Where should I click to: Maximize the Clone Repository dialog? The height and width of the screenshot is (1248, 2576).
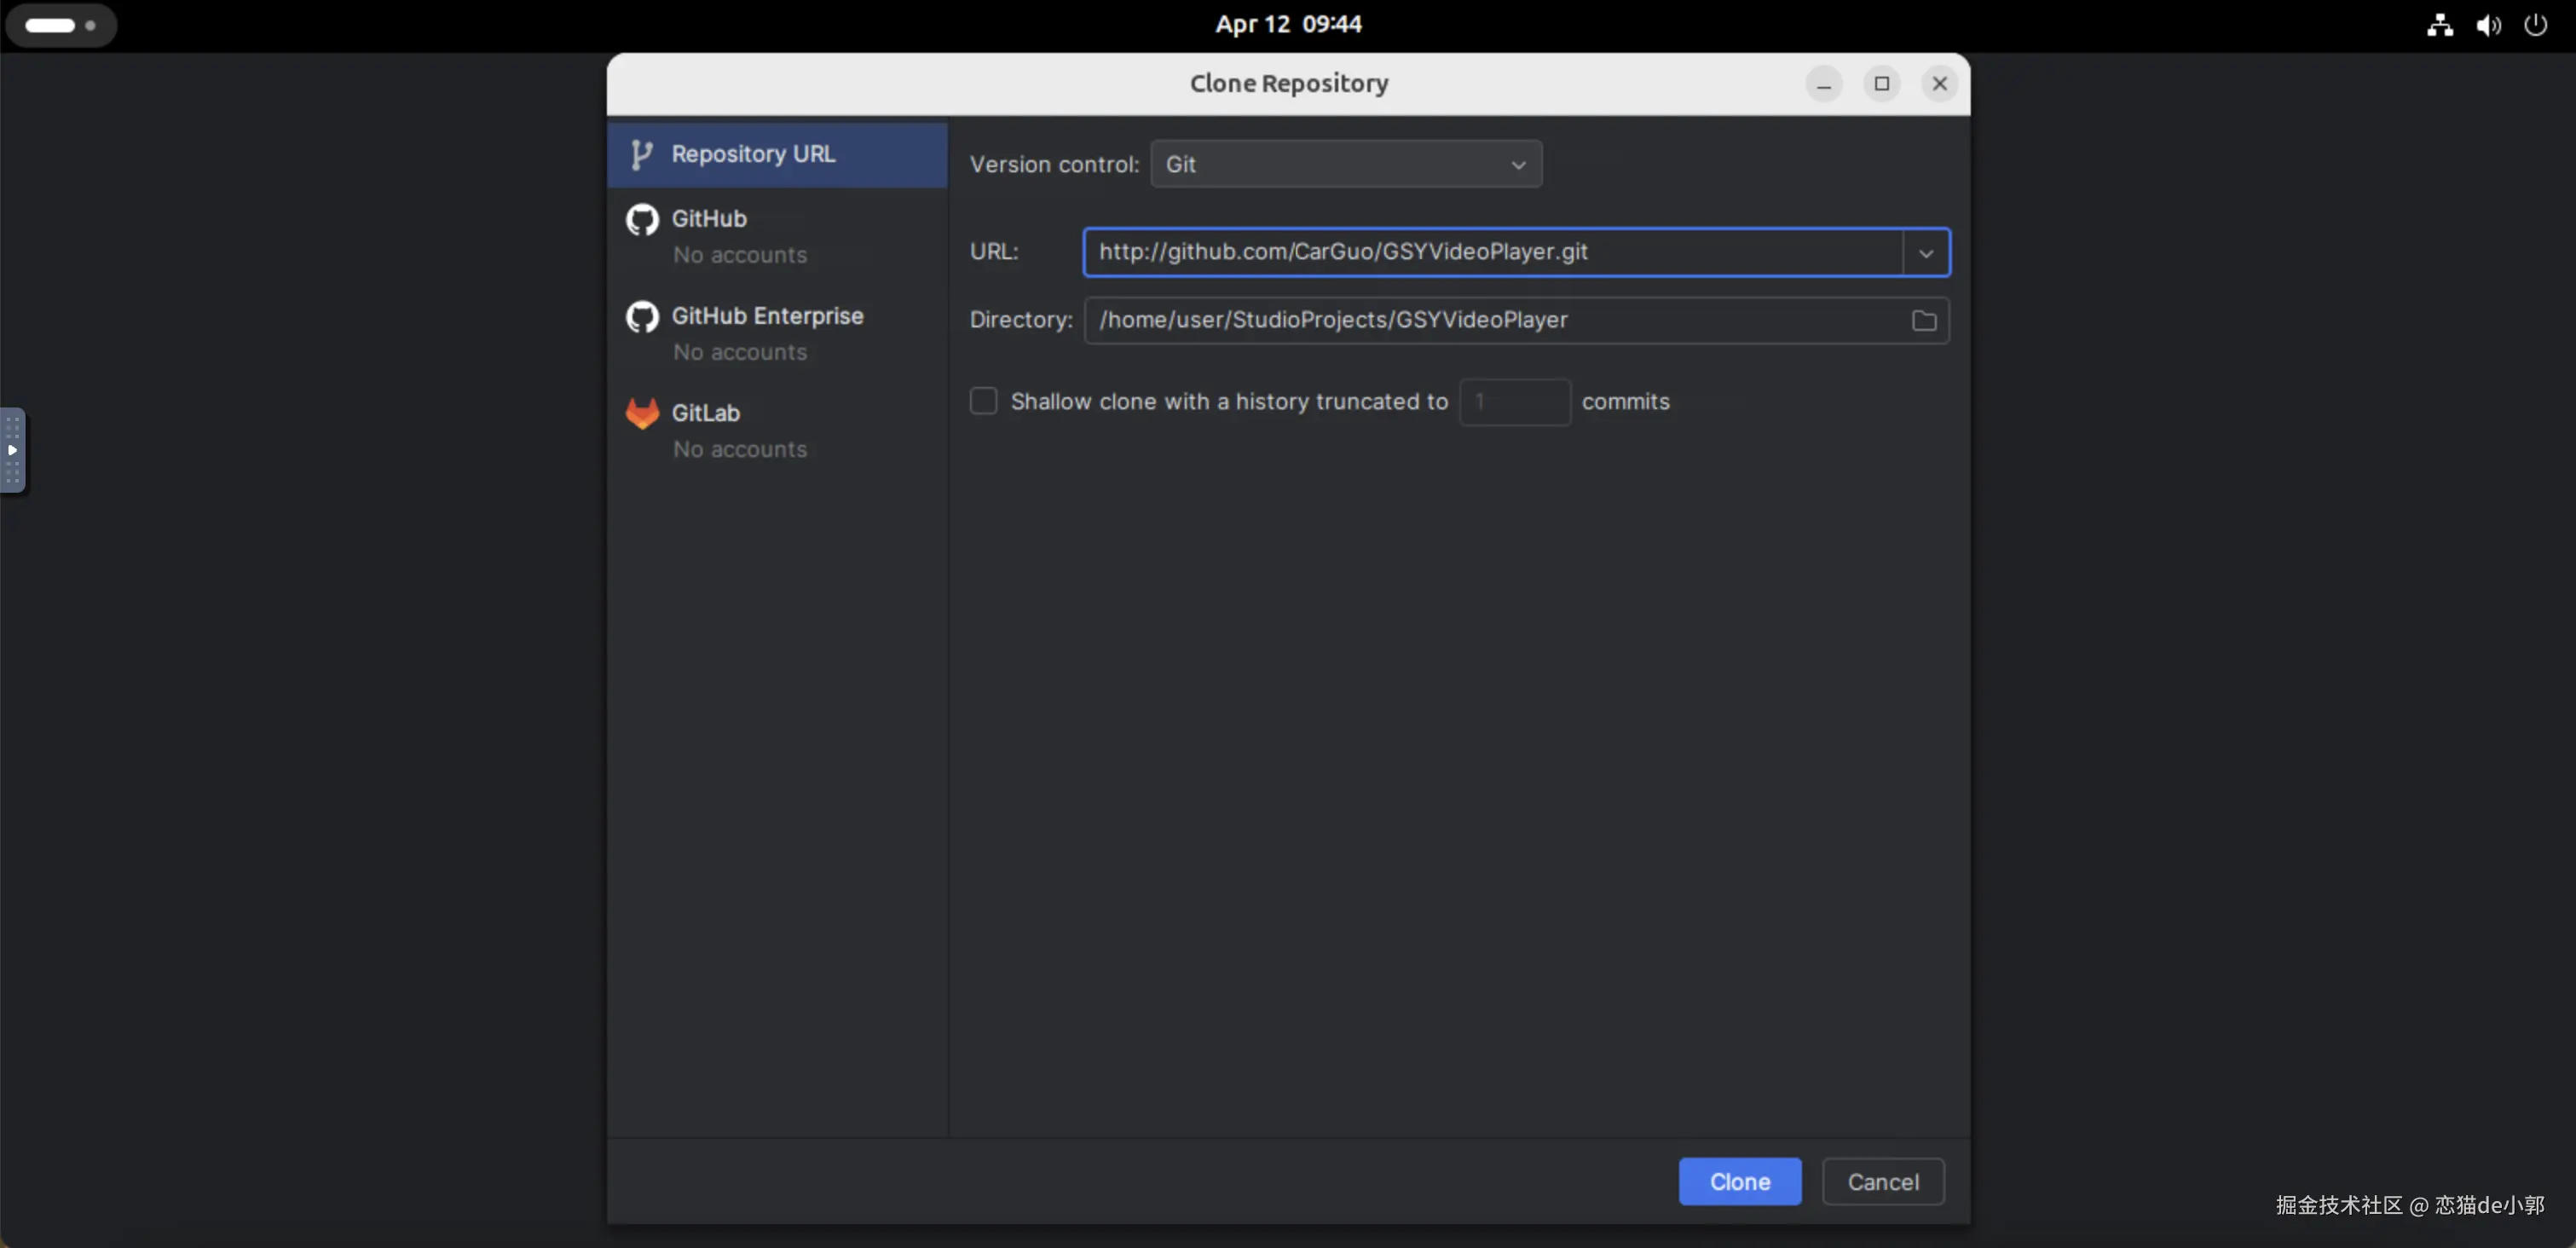(x=1881, y=84)
